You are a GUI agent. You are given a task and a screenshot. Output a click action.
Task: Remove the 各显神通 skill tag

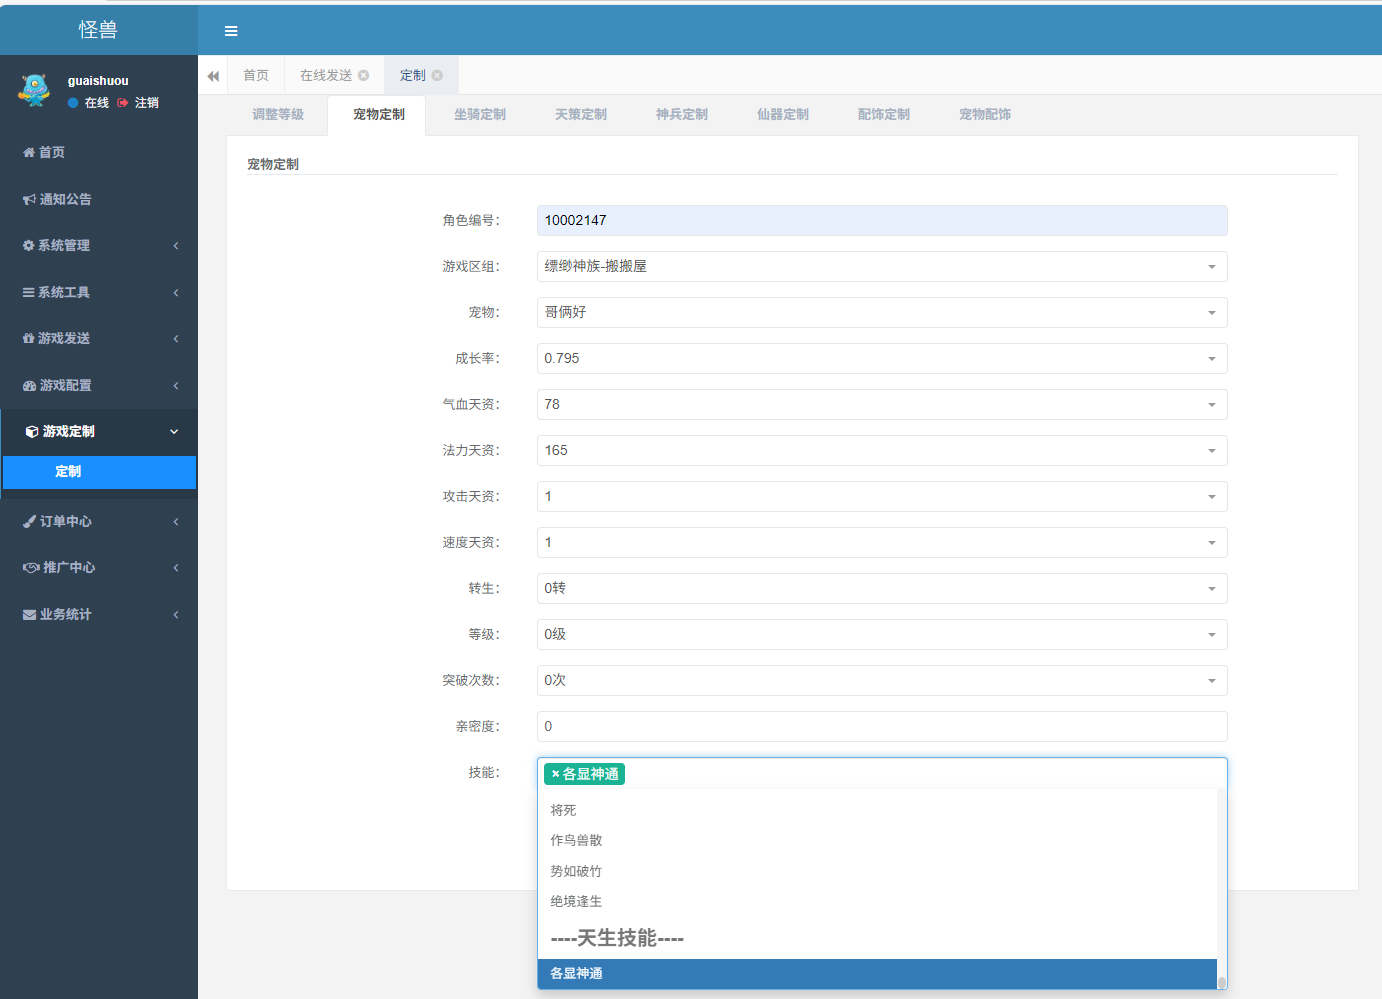pyautogui.click(x=555, y=774)
